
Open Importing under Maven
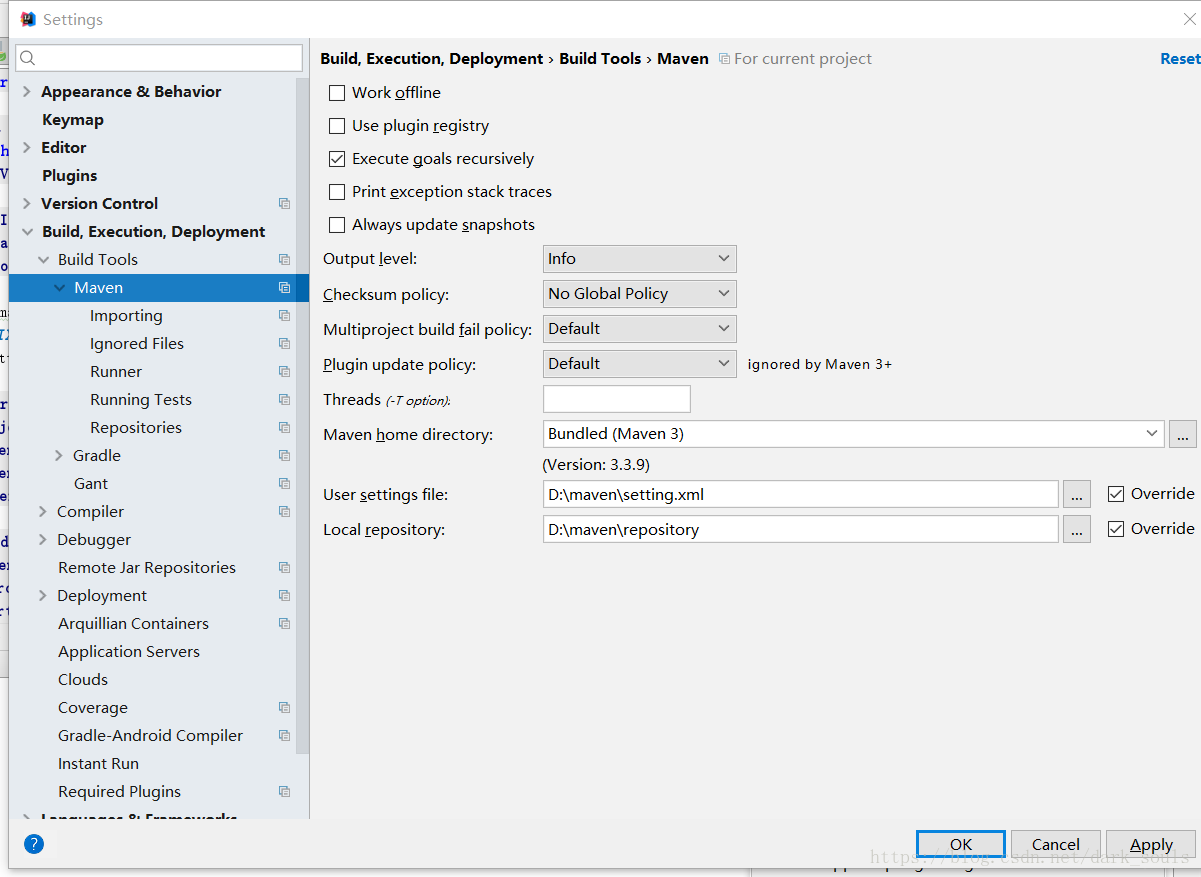pyautogui.click(x=126, y=315)
